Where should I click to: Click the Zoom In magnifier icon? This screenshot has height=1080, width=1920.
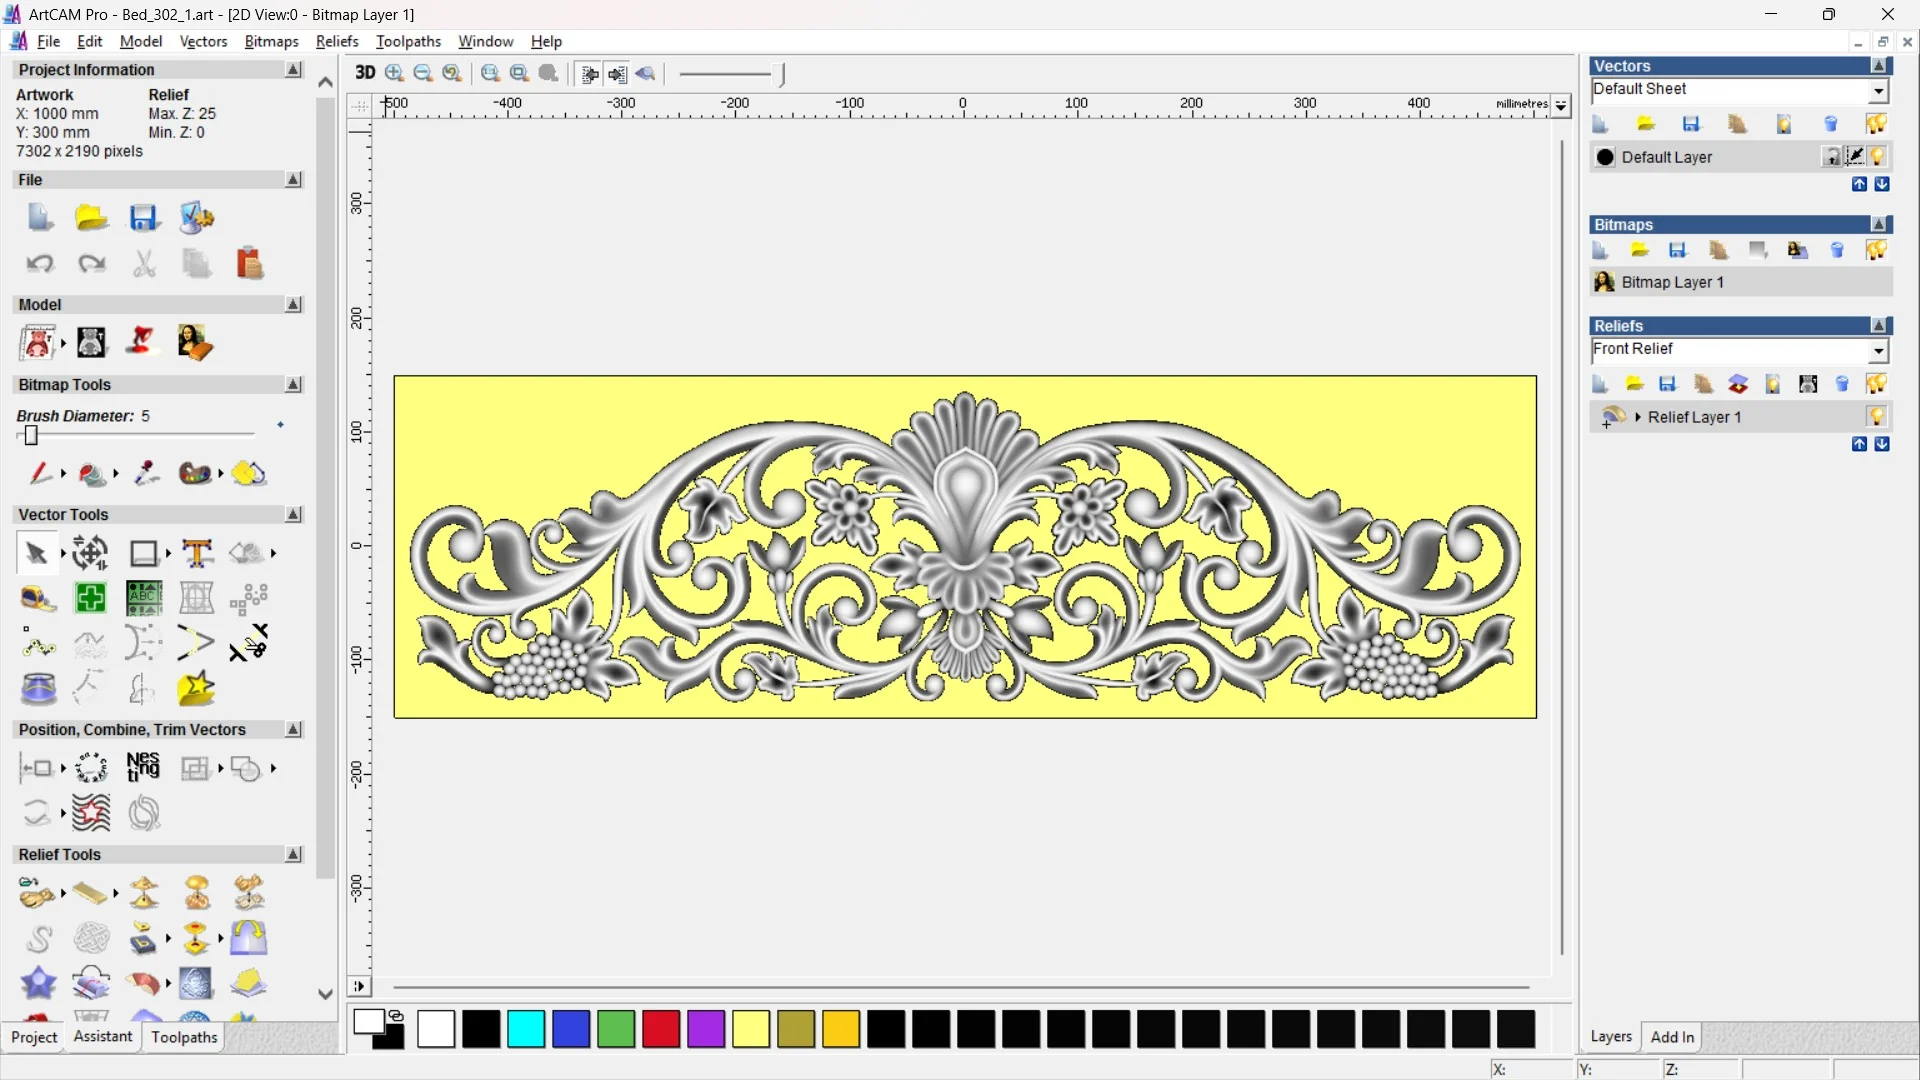pos(395,73)
